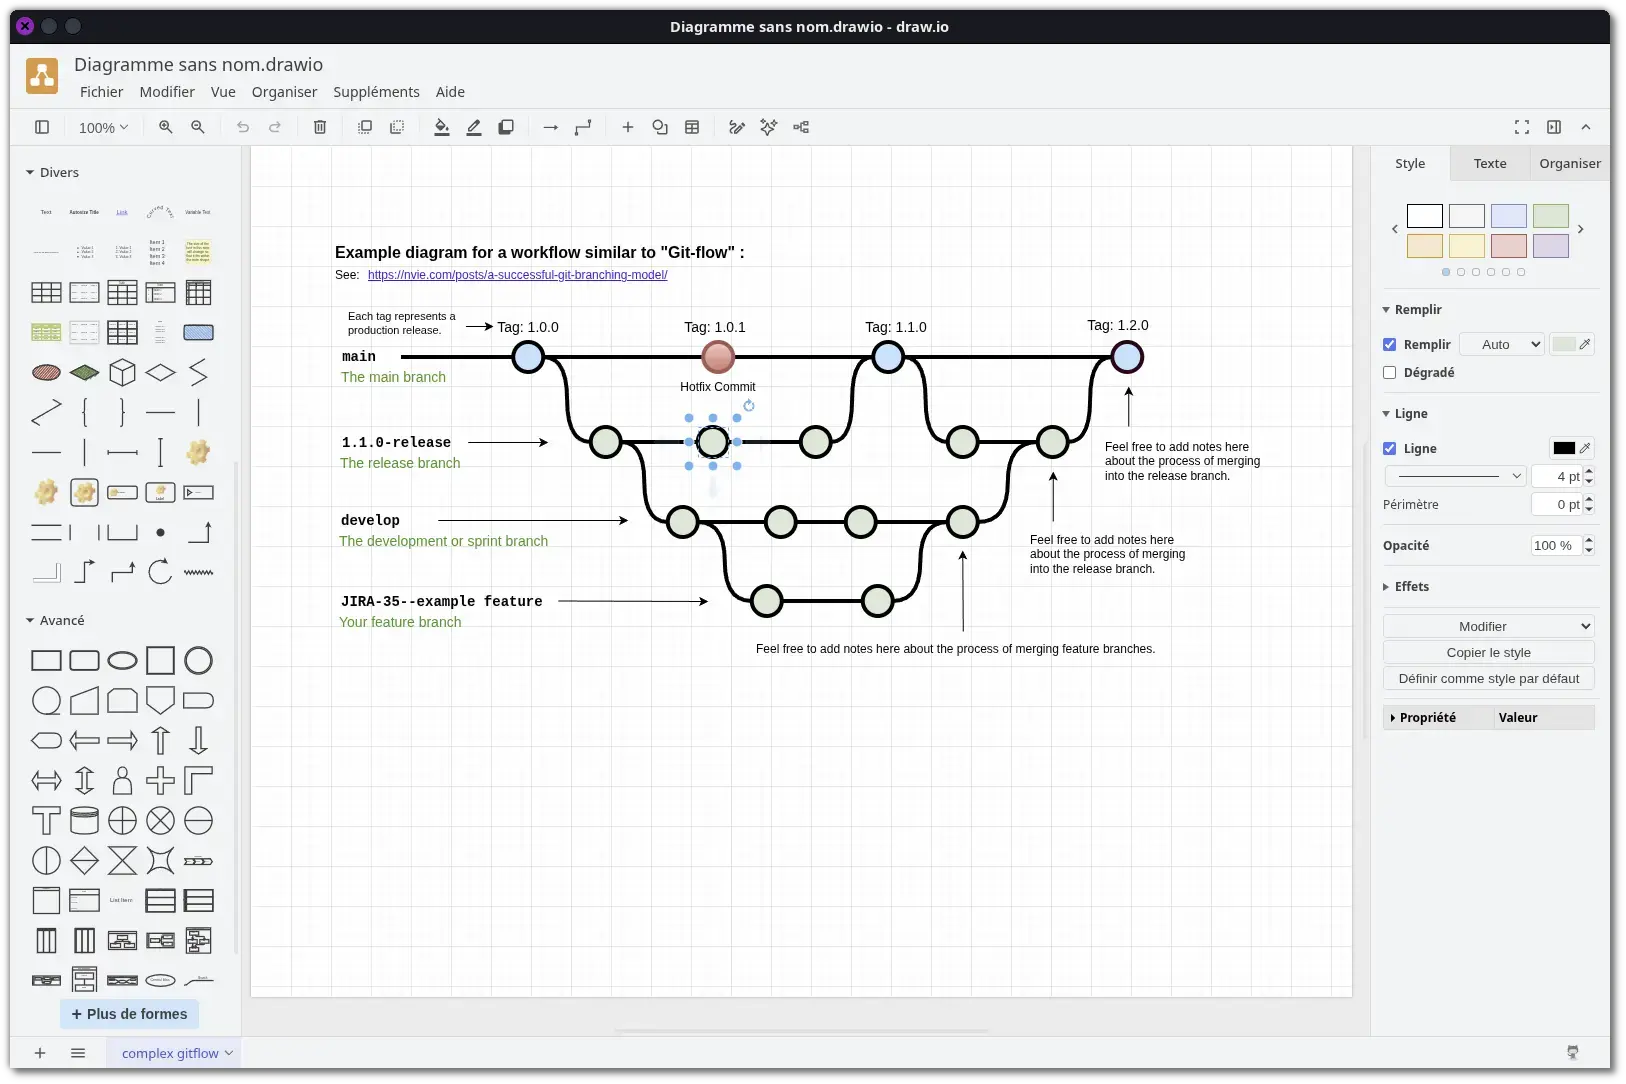The width and height of the screenshot is (1626, 1084).
Task: Delete selection with the trash icon
Action: pyautogui.click(x=320, y=127)
